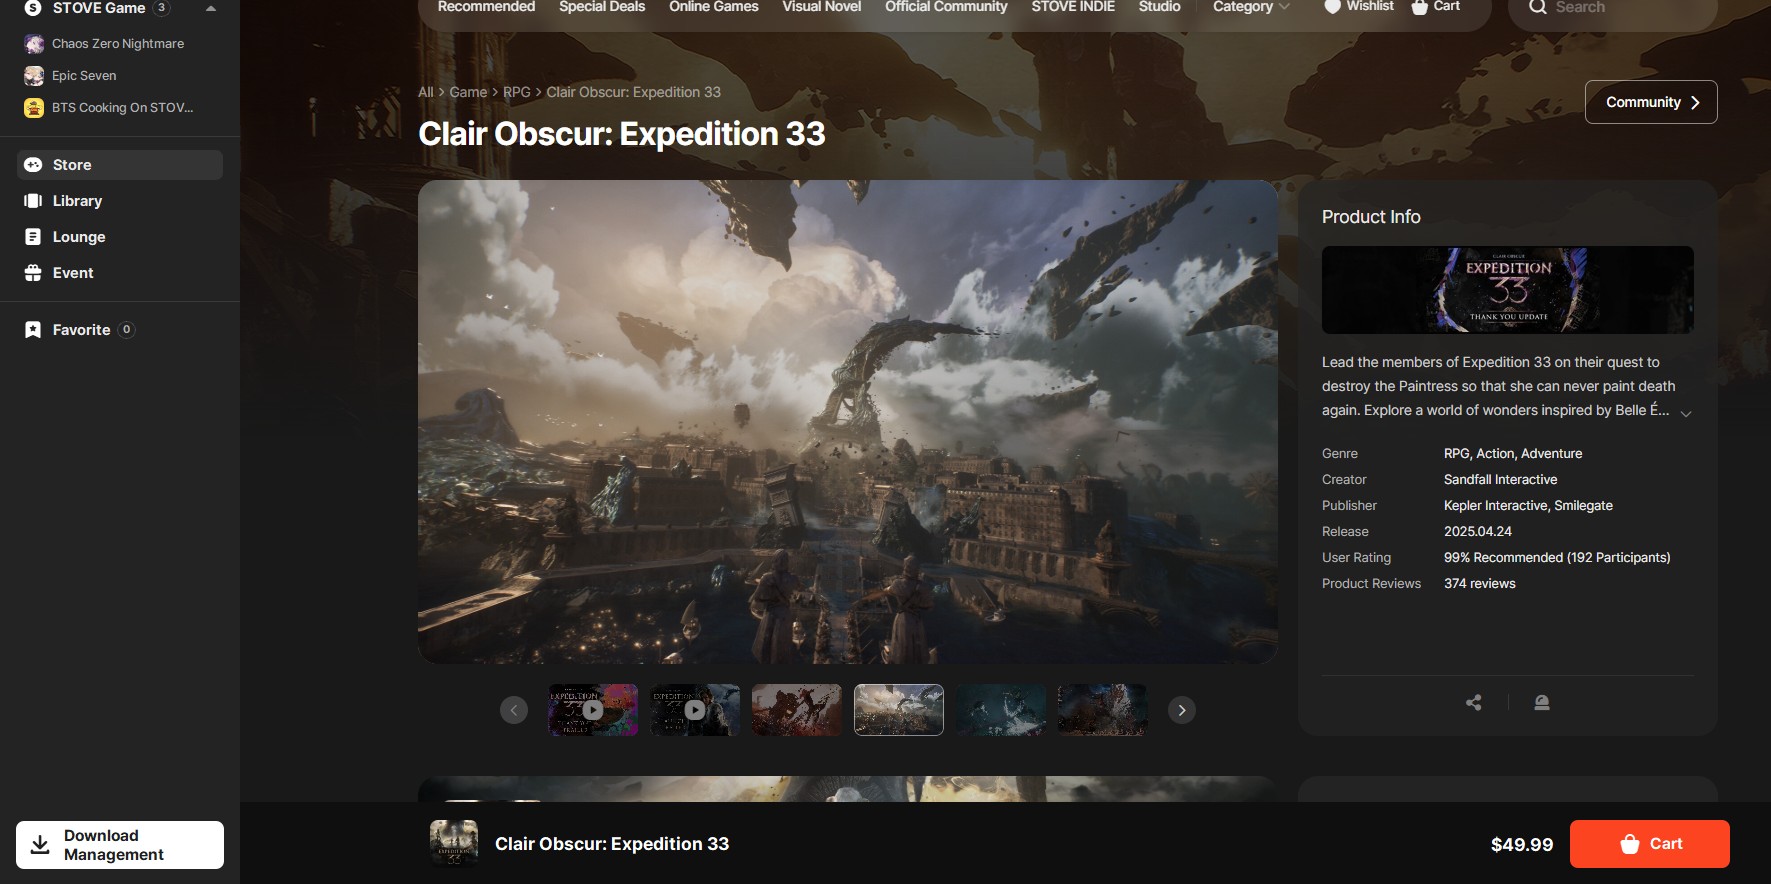Select the sixth screenshot thumbnail
This screenshot has height=884, width=1771.
1103,710
